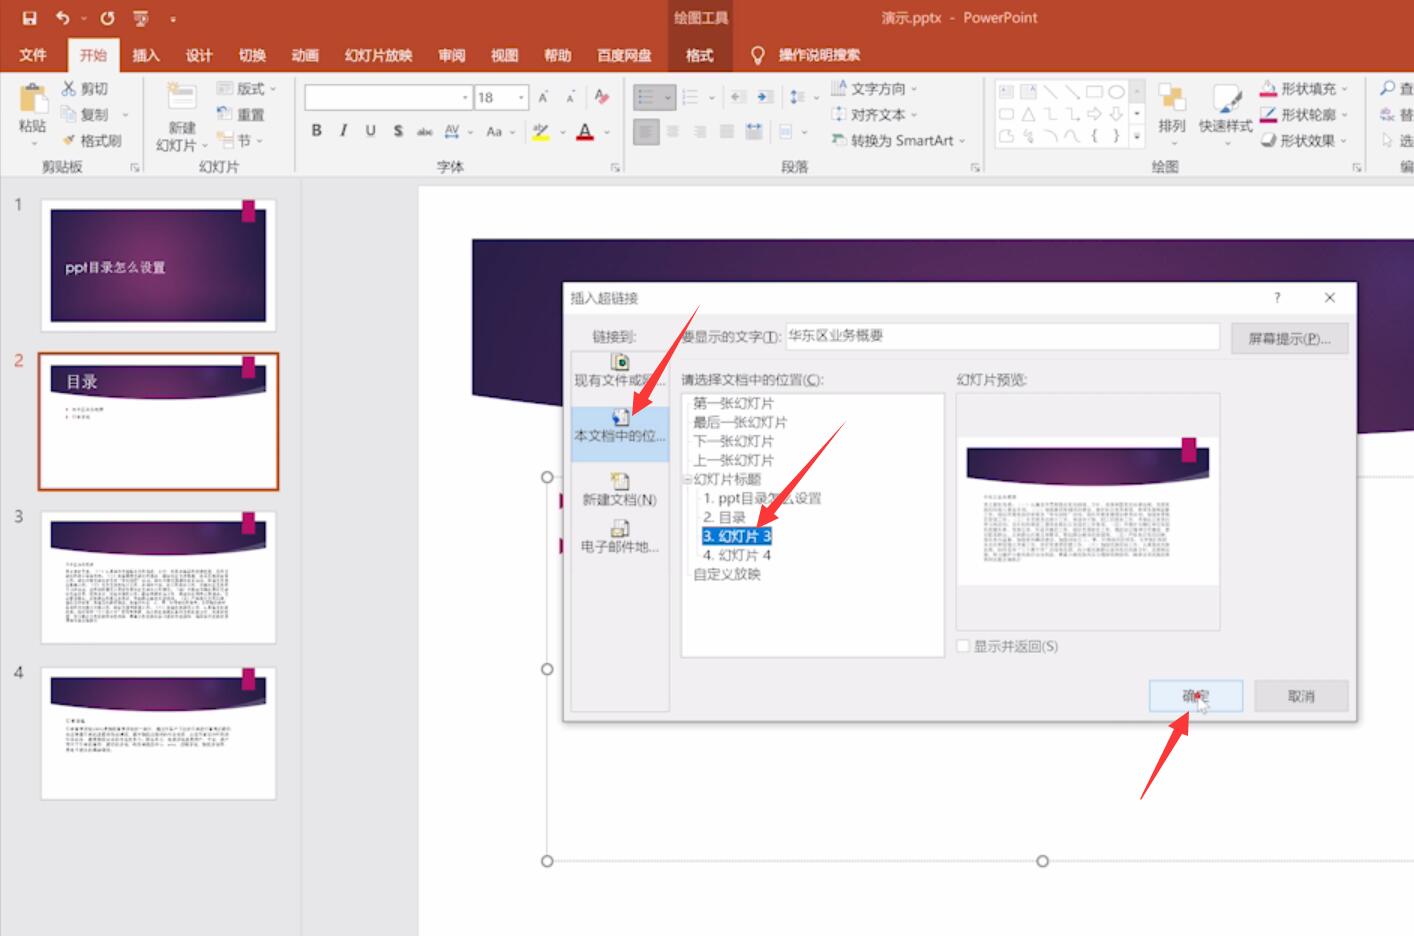Select 2. 目录 in location list
The height and width of the screenshot is (936, 1414).
pos(724,517)
